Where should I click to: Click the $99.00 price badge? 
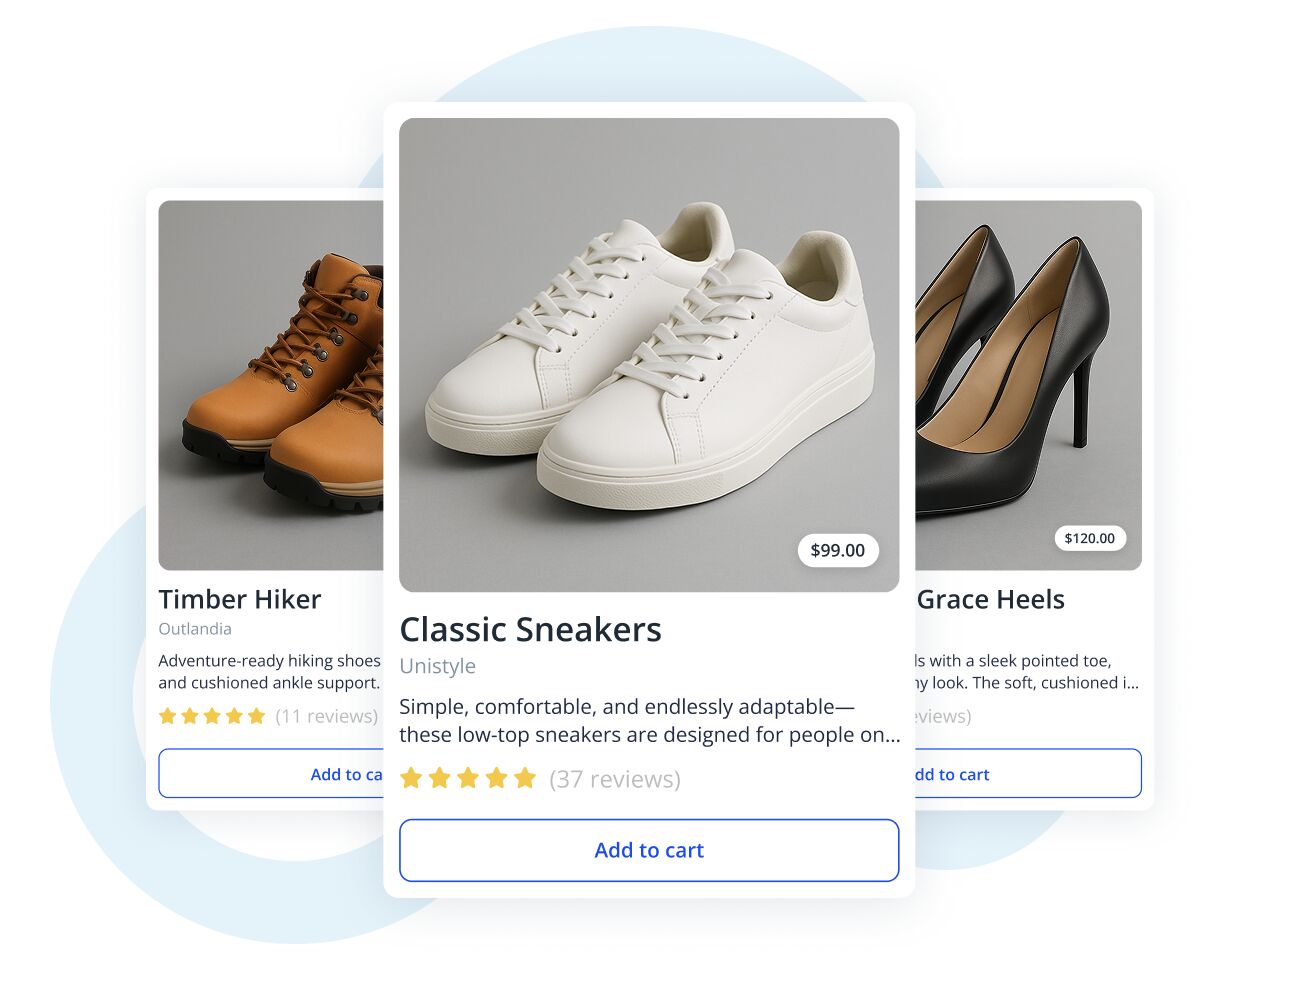(838, 550)
